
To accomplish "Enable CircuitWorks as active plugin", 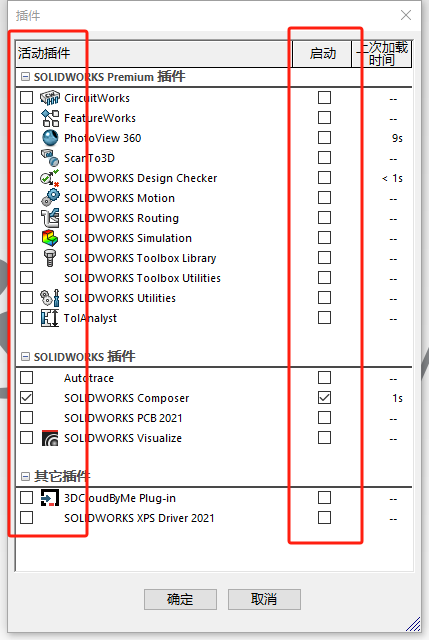I will click(27, 98).
